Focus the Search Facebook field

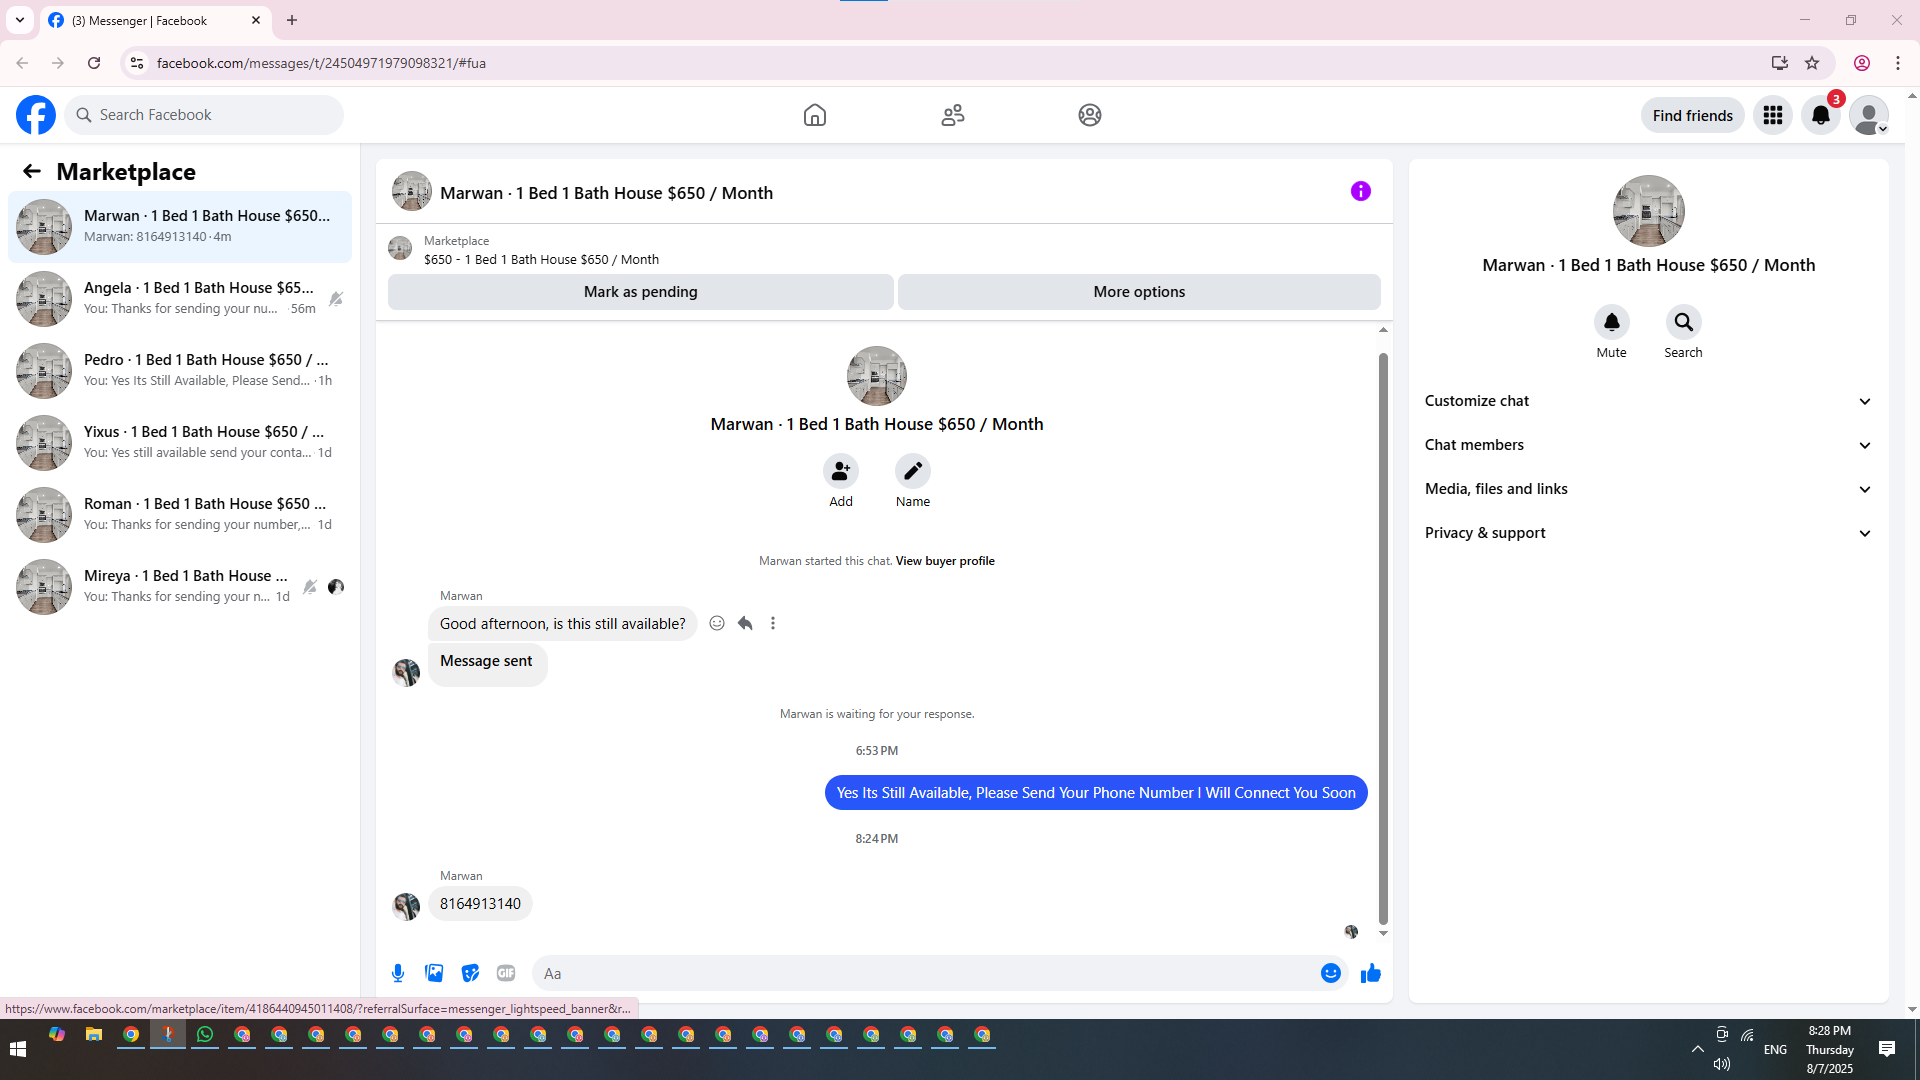(205, 115)
